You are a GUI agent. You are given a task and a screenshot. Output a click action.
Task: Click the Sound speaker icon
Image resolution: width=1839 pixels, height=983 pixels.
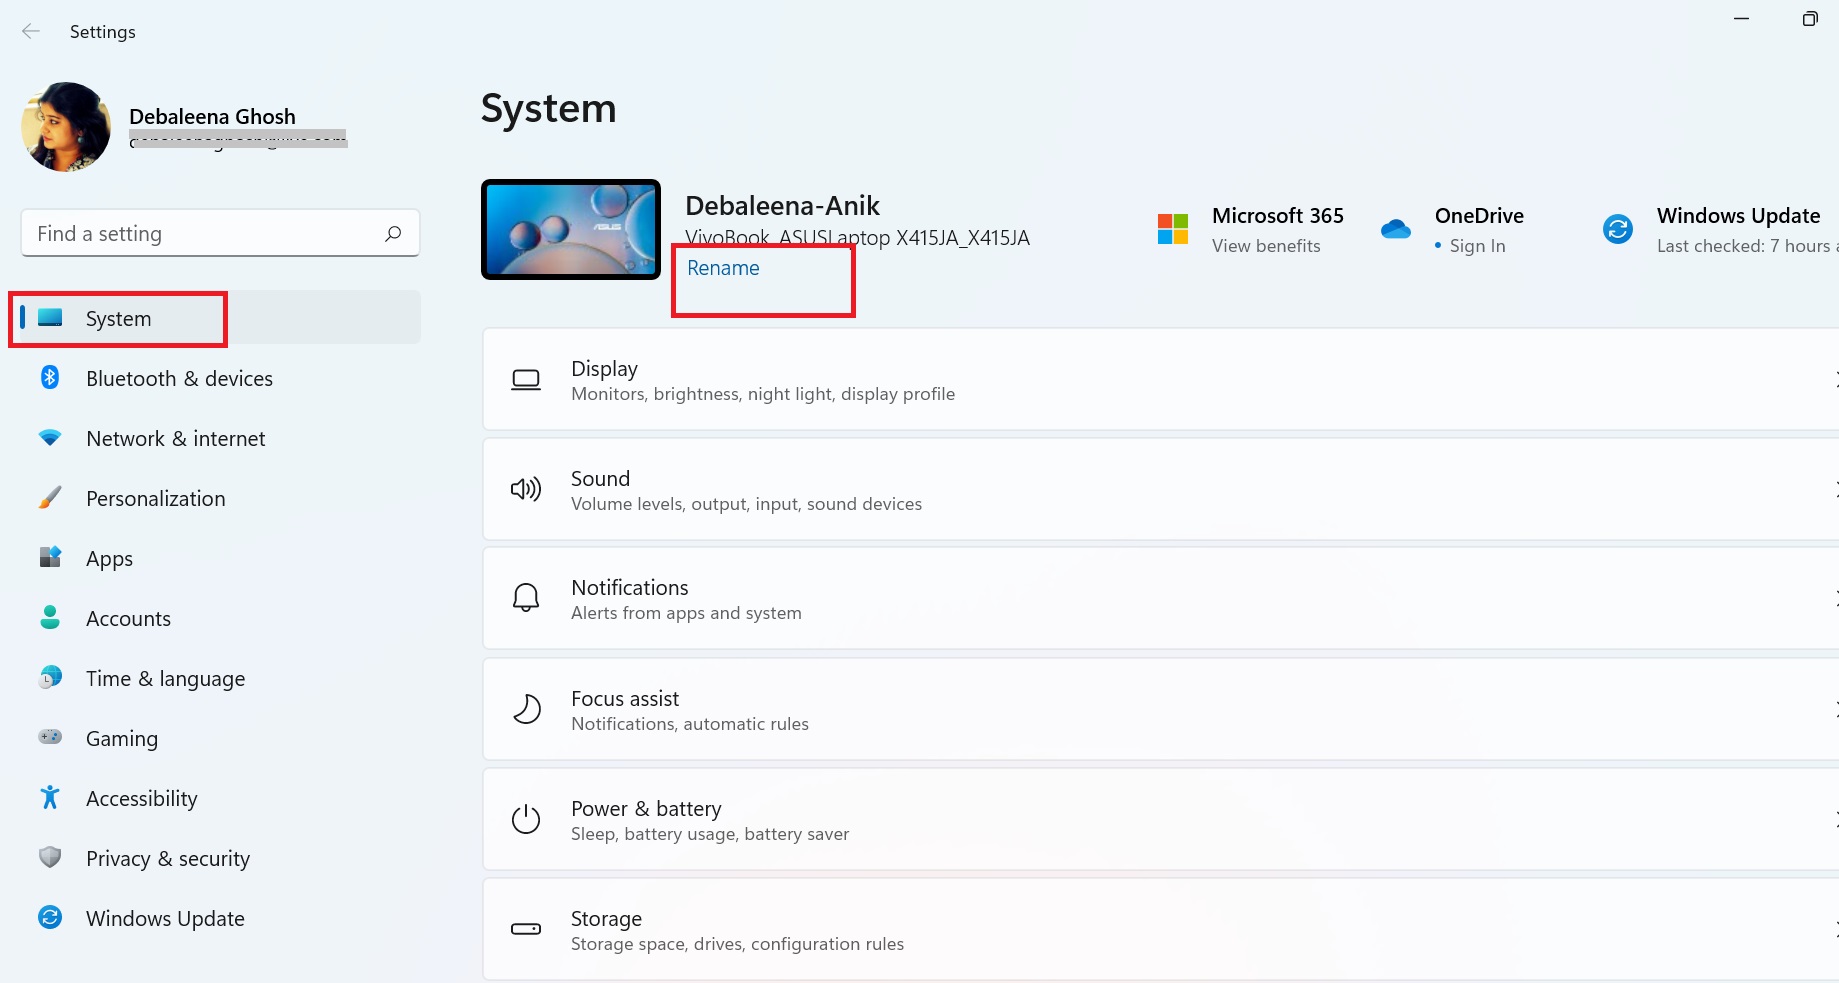pos(526,489)
